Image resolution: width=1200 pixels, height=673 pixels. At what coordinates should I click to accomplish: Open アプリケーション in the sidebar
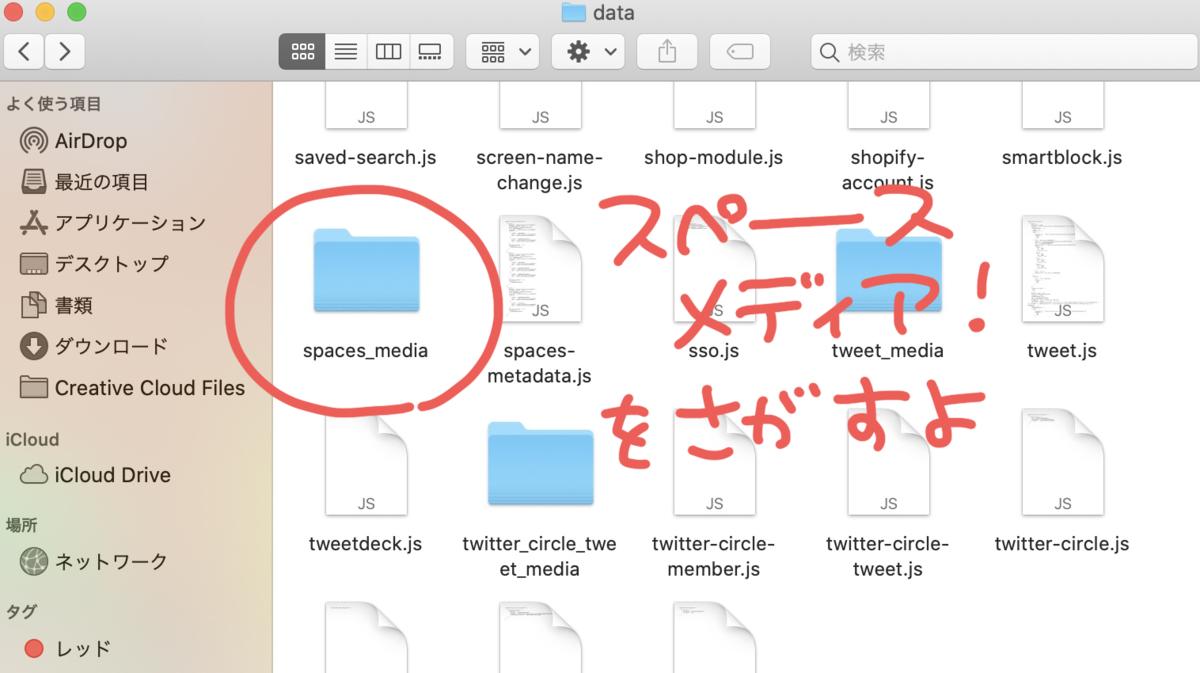click(x=112, y=223)
